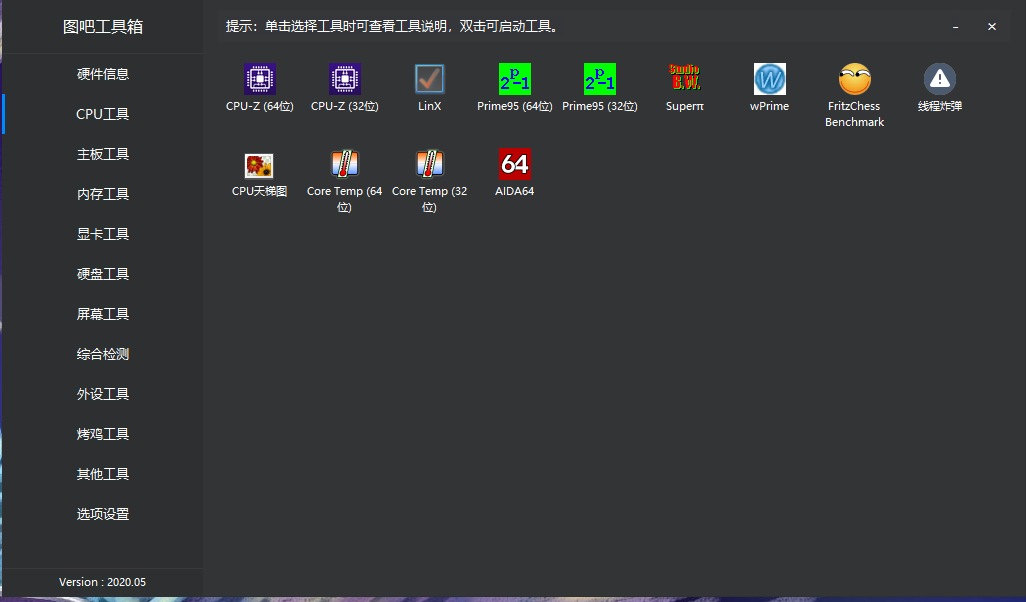This screenshot has width=1026, height=602.
Task: Go to the 综合检测 category
Action: [x=103, y=354]
